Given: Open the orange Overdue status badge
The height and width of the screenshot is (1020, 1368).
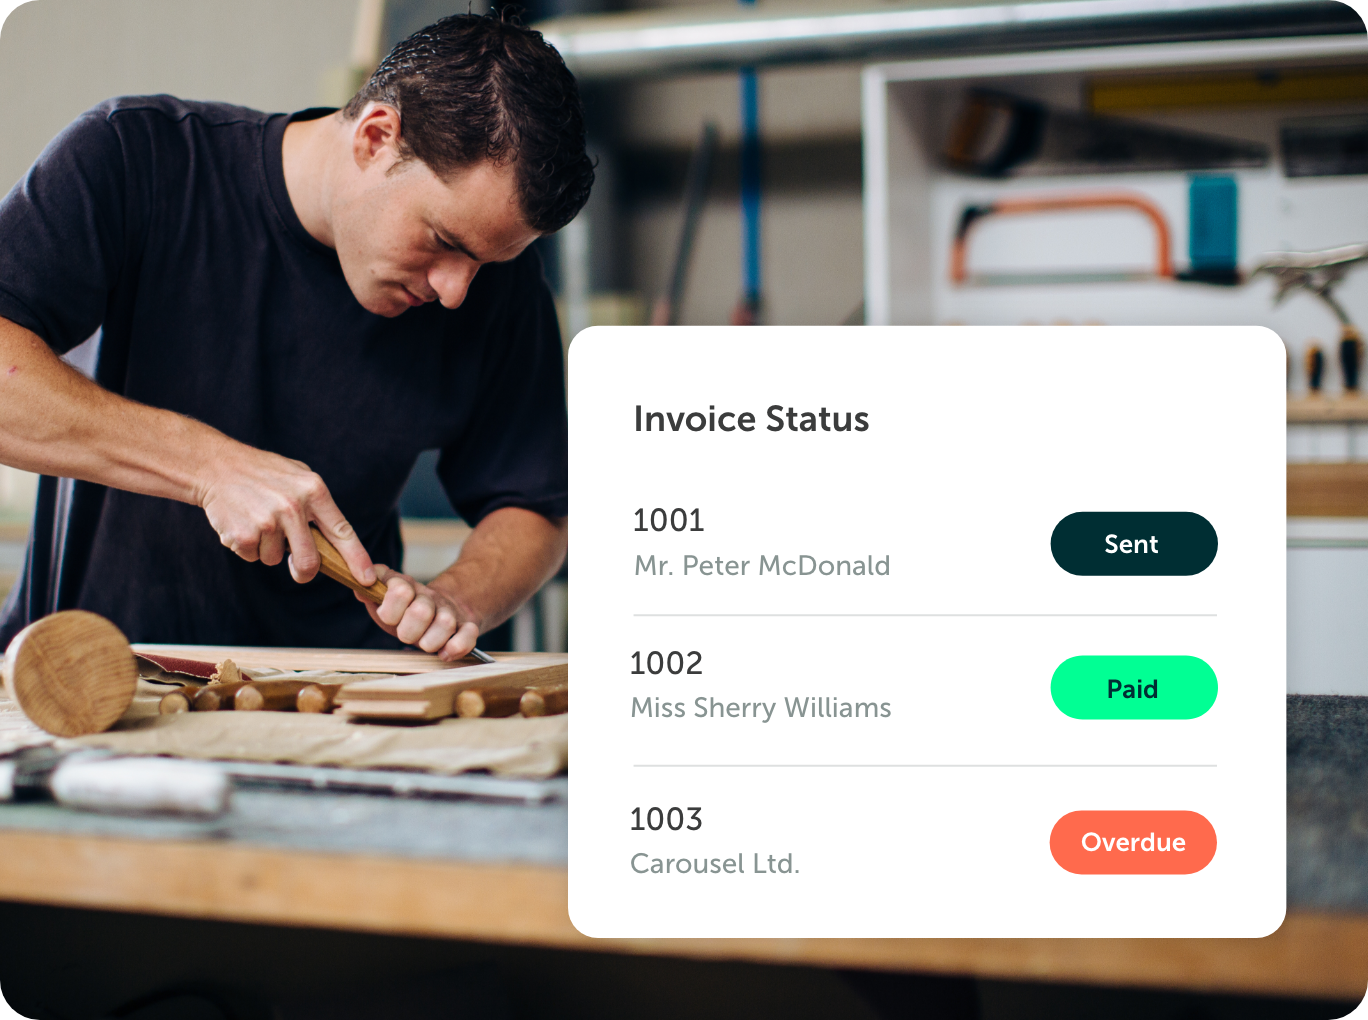Looking at the screenshot, I should (1133, 843).
